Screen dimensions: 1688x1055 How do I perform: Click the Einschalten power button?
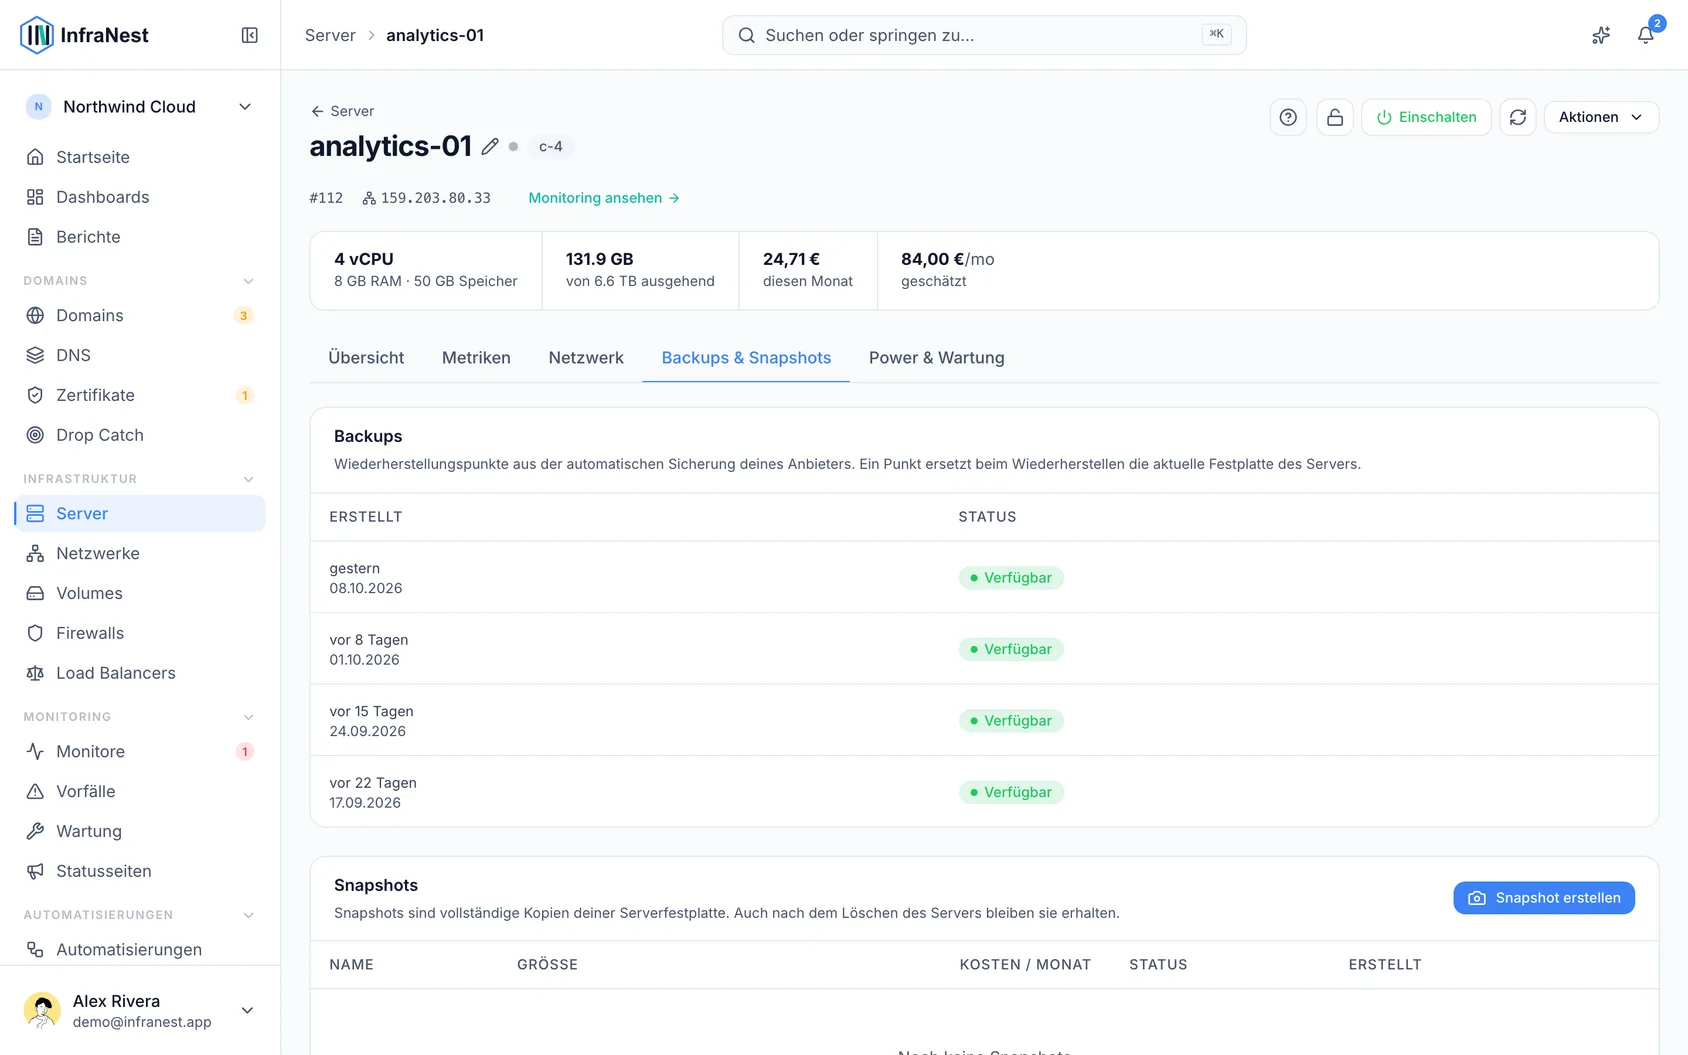pos(1426,117)
